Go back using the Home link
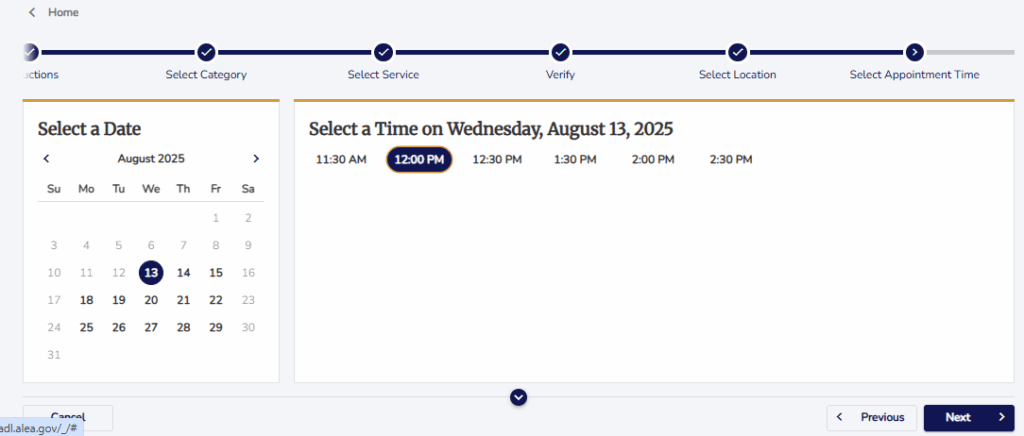Image resolution: width=1024 pixels, height=436 pixels. (54, 12)
